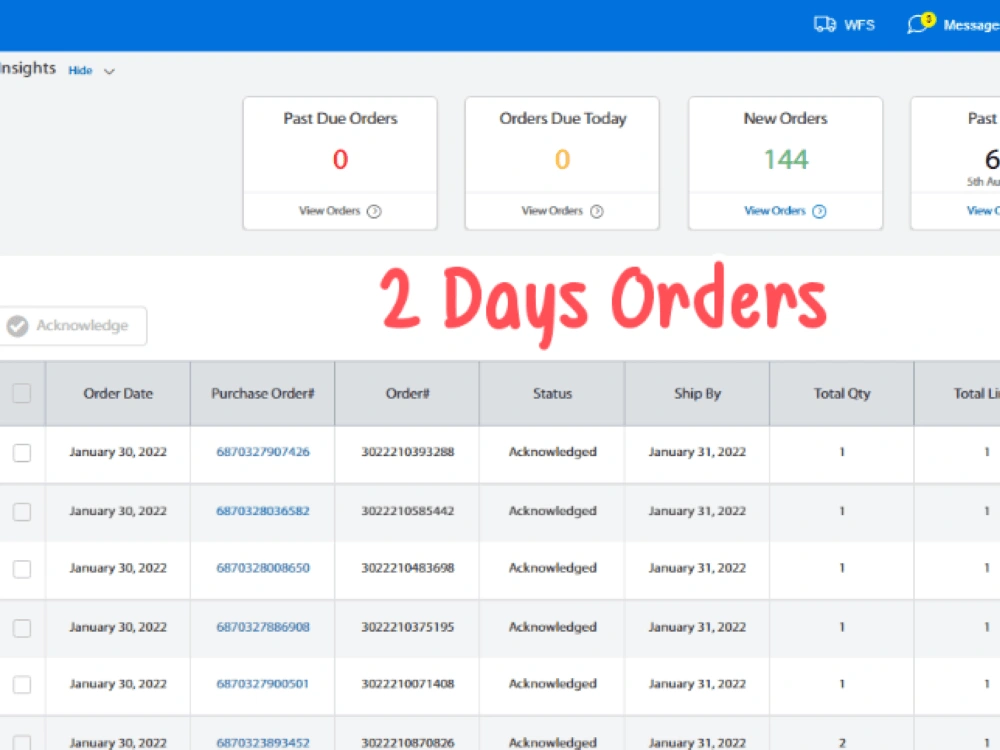The width and height of the screenshot is (1000, 750).
Task: Open WFS truck icon in header
Action: 825,25
